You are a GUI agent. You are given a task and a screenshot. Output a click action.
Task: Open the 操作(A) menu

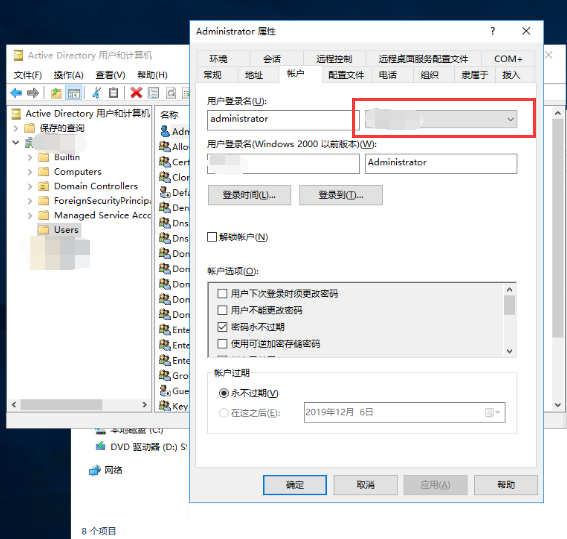pos(69,75)
